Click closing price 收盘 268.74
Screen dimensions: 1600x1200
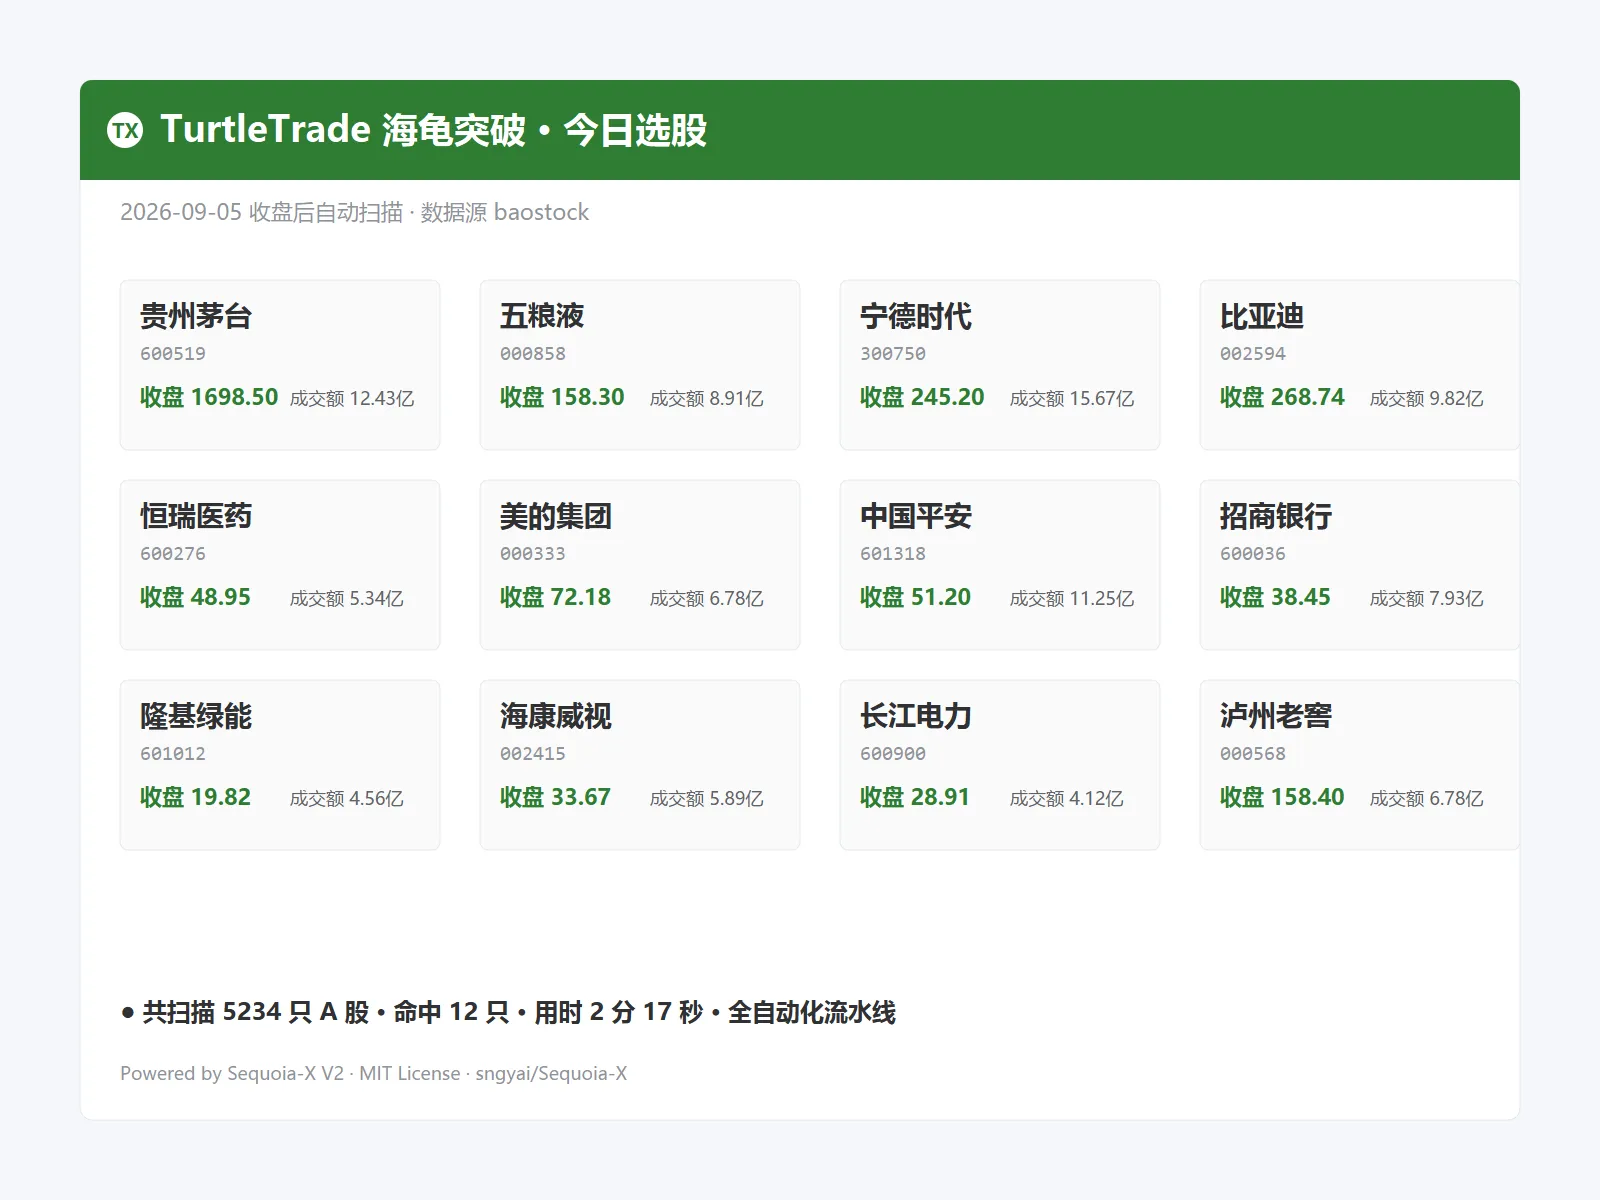tap(1282, 397)
